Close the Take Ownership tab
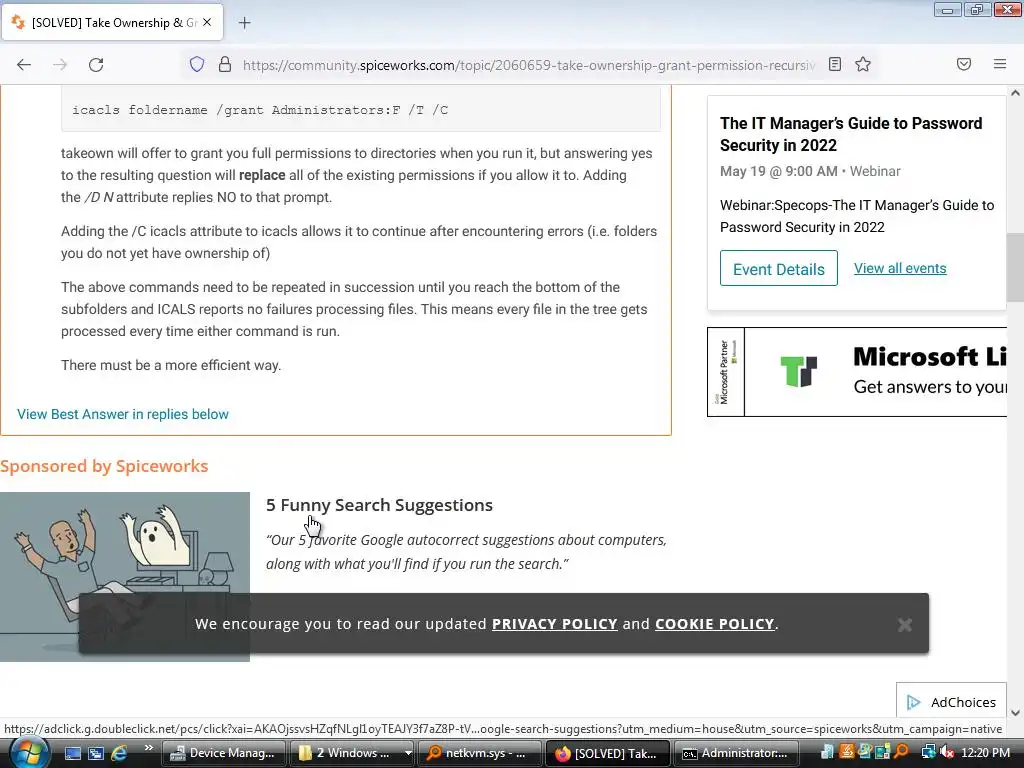The height and width of the screenshot is (768, 1024). pos(207,22)
